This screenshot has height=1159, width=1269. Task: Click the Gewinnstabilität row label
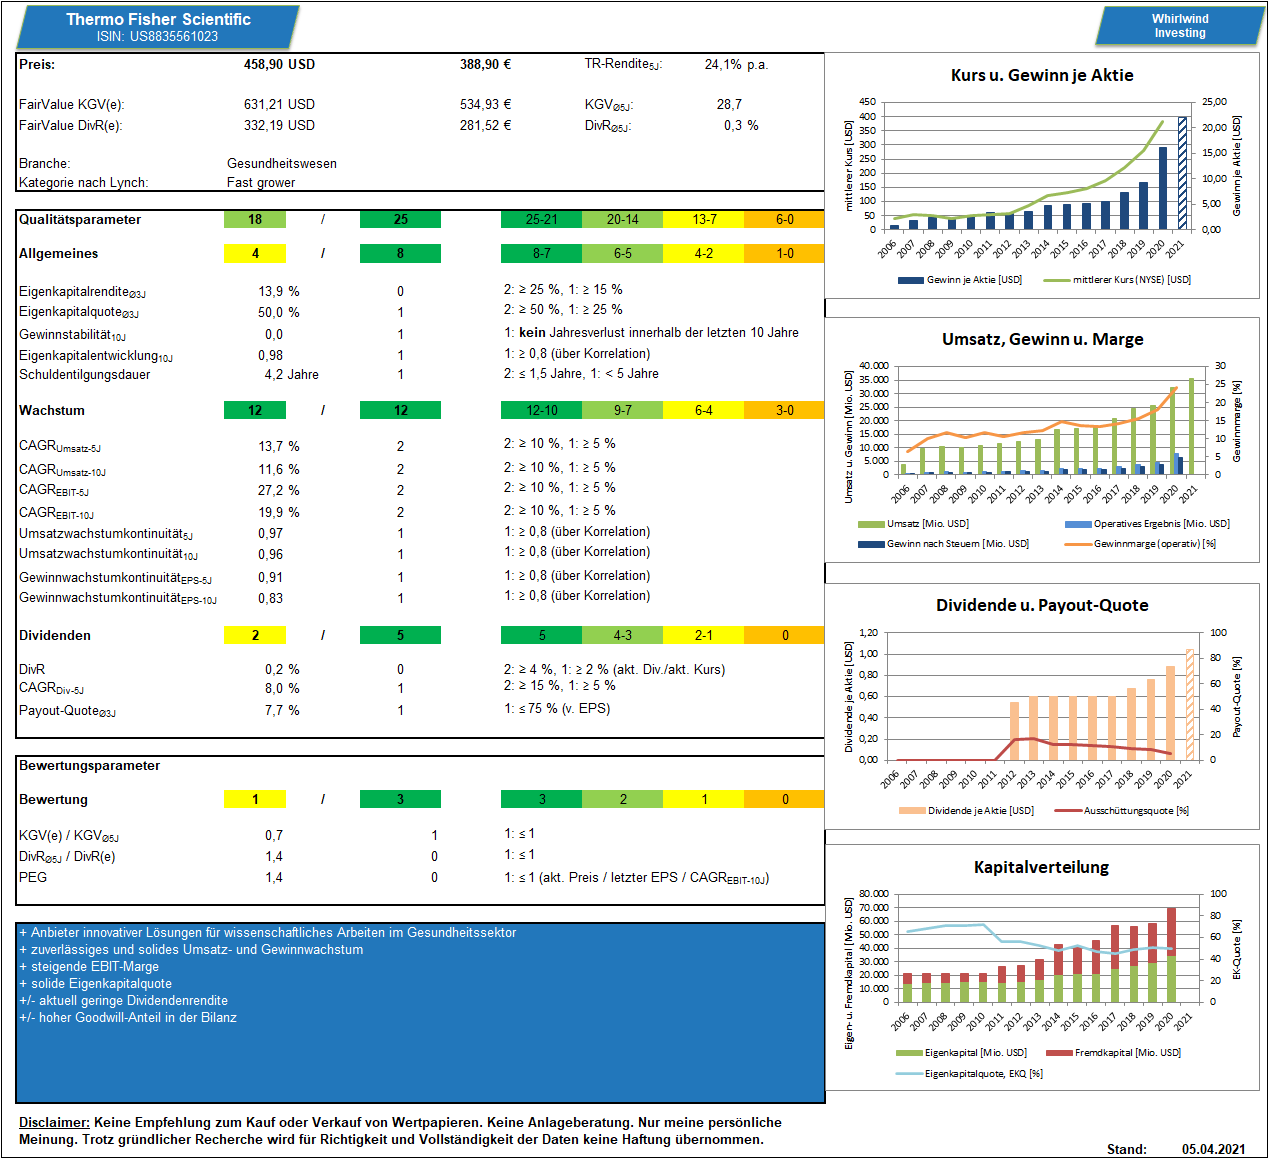(x=72, y=335)
